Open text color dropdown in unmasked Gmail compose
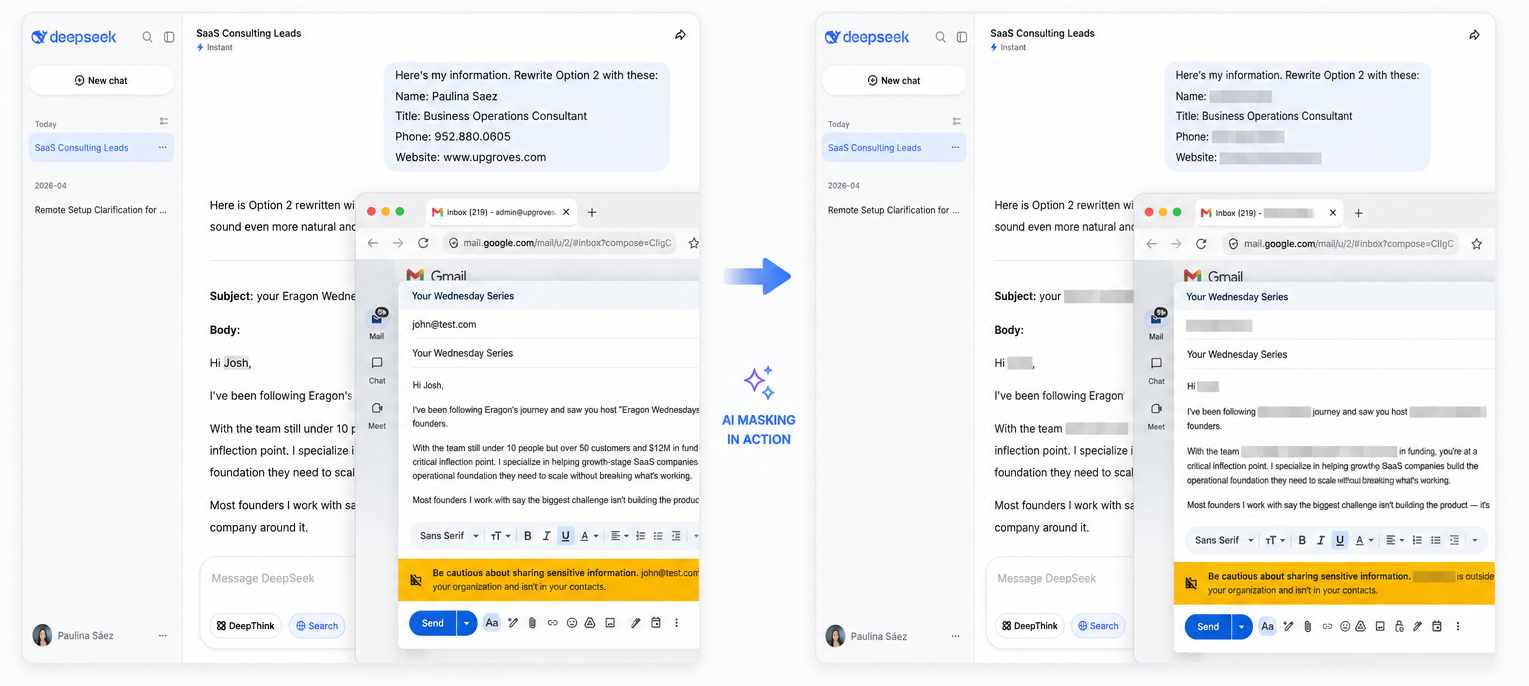 pyautogui.click(x=589, y=536)
